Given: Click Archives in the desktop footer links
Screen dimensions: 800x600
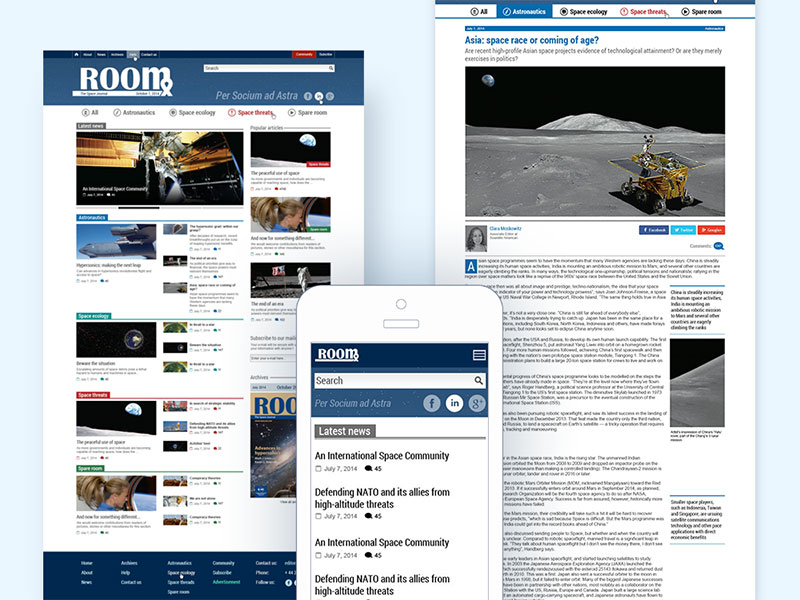Looking at the screenshot, I should click(x=129, y=563).
